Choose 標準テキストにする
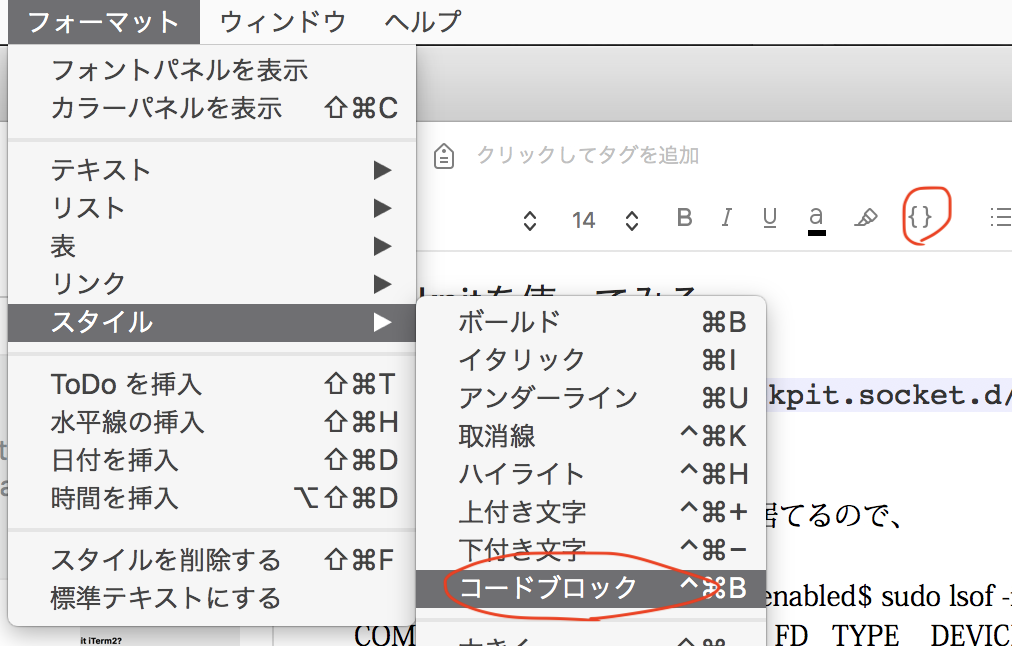 point(212,598)
